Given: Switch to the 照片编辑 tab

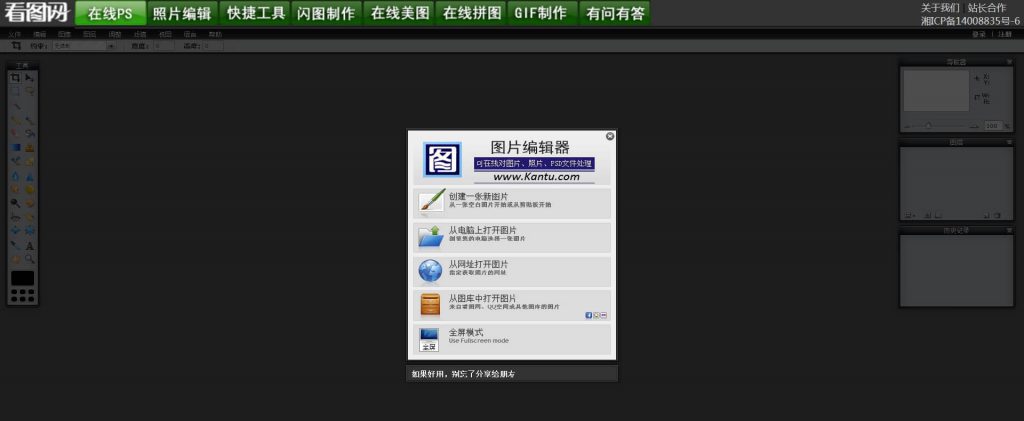Looking at the screenshot, I should click(182, 13).
